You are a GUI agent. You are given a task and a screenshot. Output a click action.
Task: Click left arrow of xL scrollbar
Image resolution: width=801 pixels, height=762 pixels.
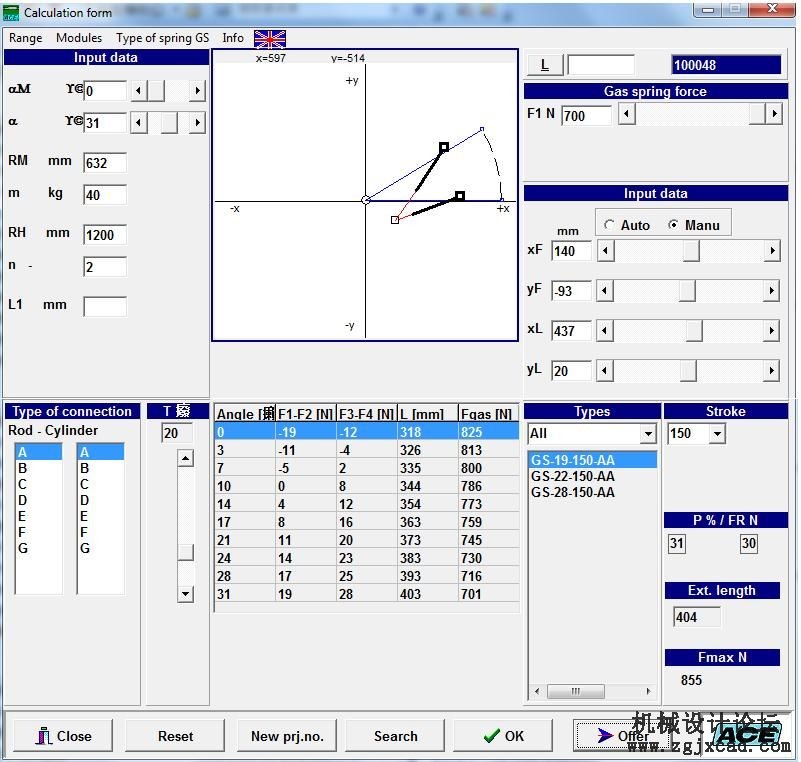[605, 331]
